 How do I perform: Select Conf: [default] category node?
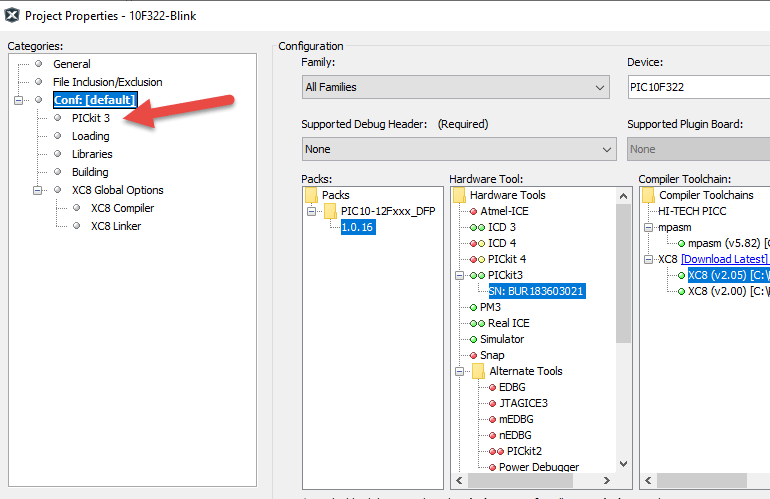pos(95,100)
